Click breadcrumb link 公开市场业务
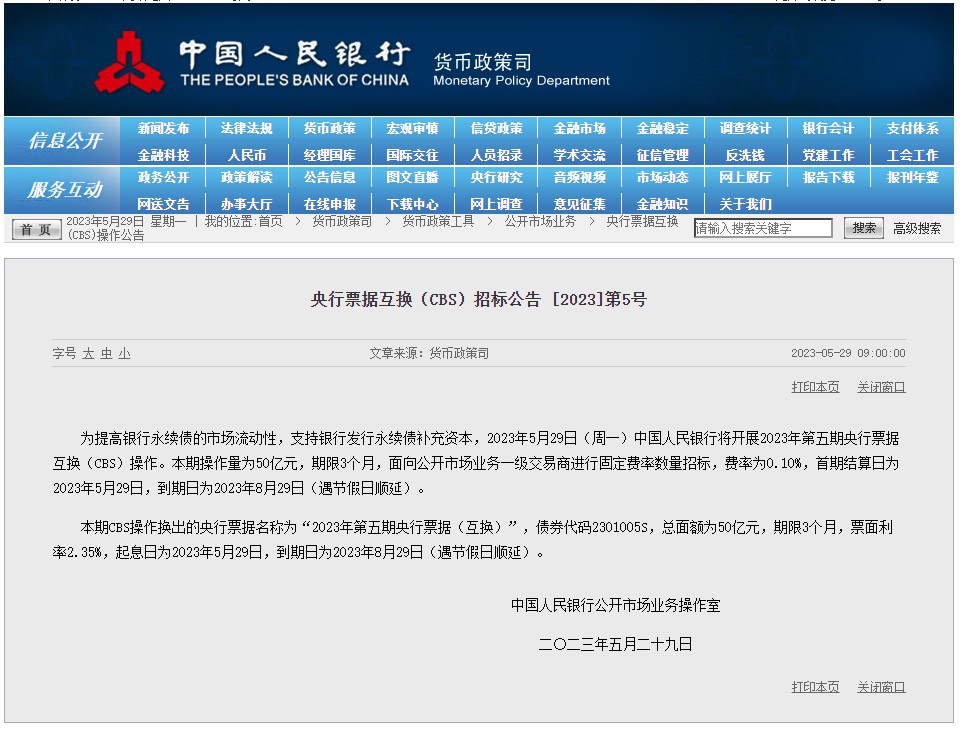 point(540,221)
